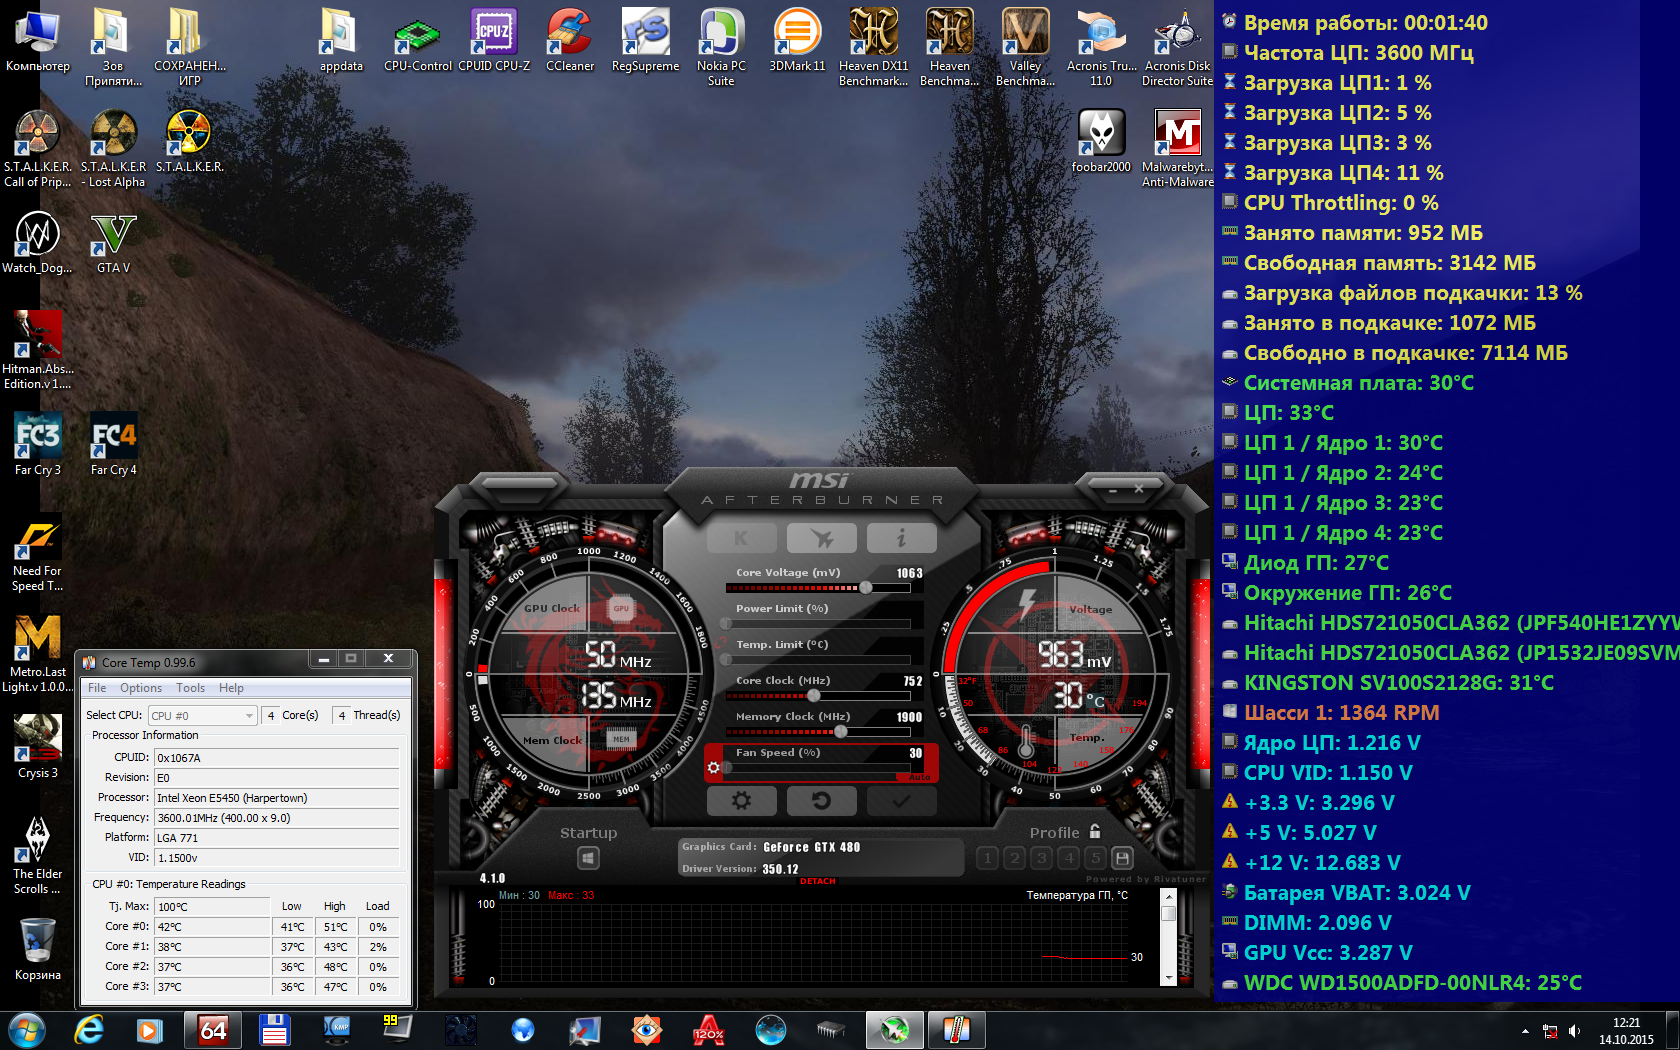Select the GTA V desktop icon
The width and height of the screenshot is (1680, 1050).
click(x=113, y=243)
